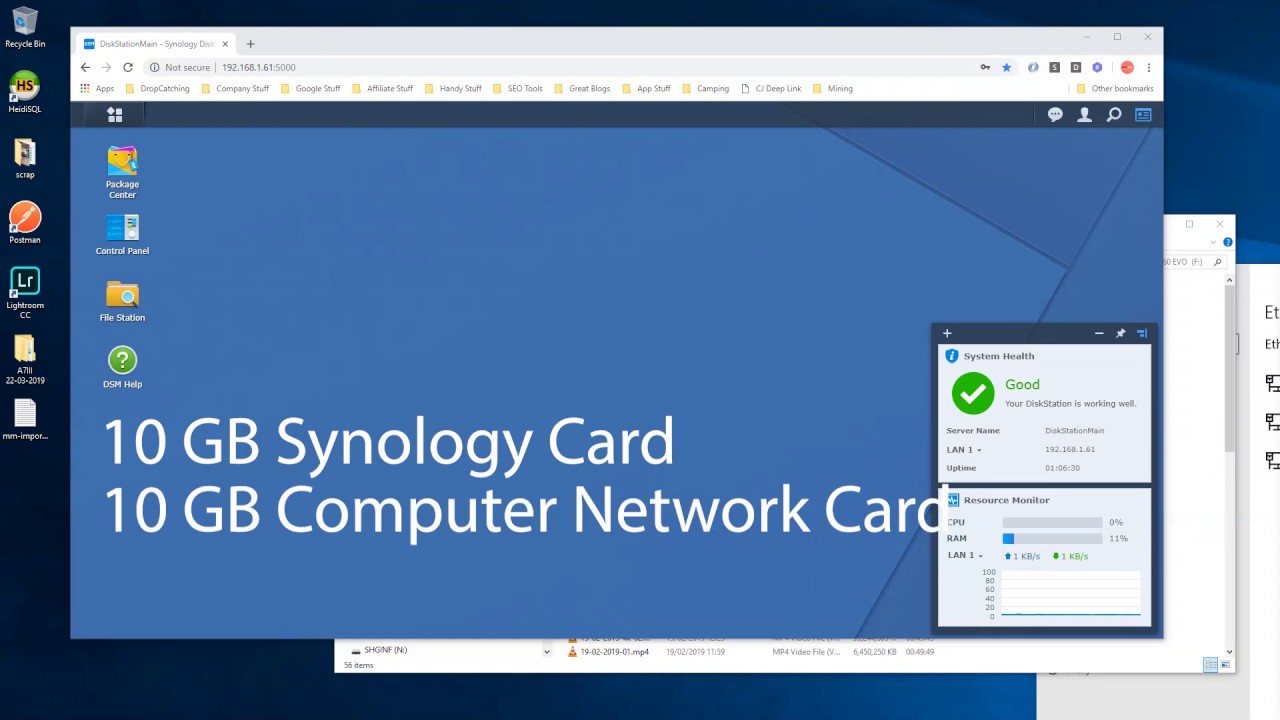Viewport: 1280px width, 720px height.
Task: Expand LAN 1 dropdown in Resource Monitor
Action: tap(965, 556)
